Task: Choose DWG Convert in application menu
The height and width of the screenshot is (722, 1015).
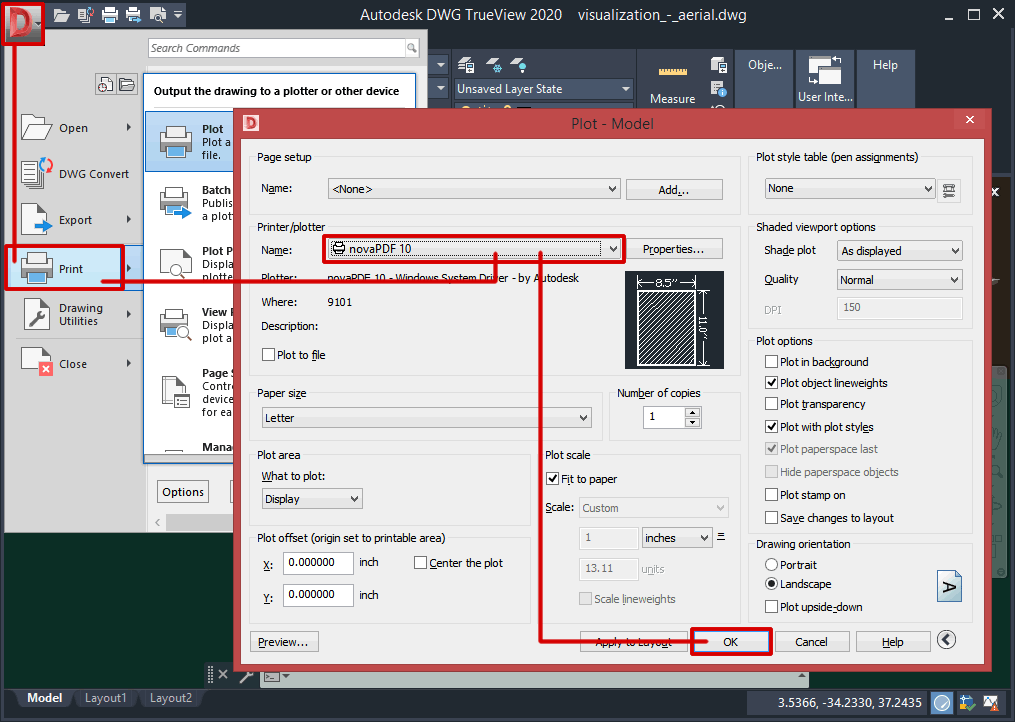Action: [76, 174]
